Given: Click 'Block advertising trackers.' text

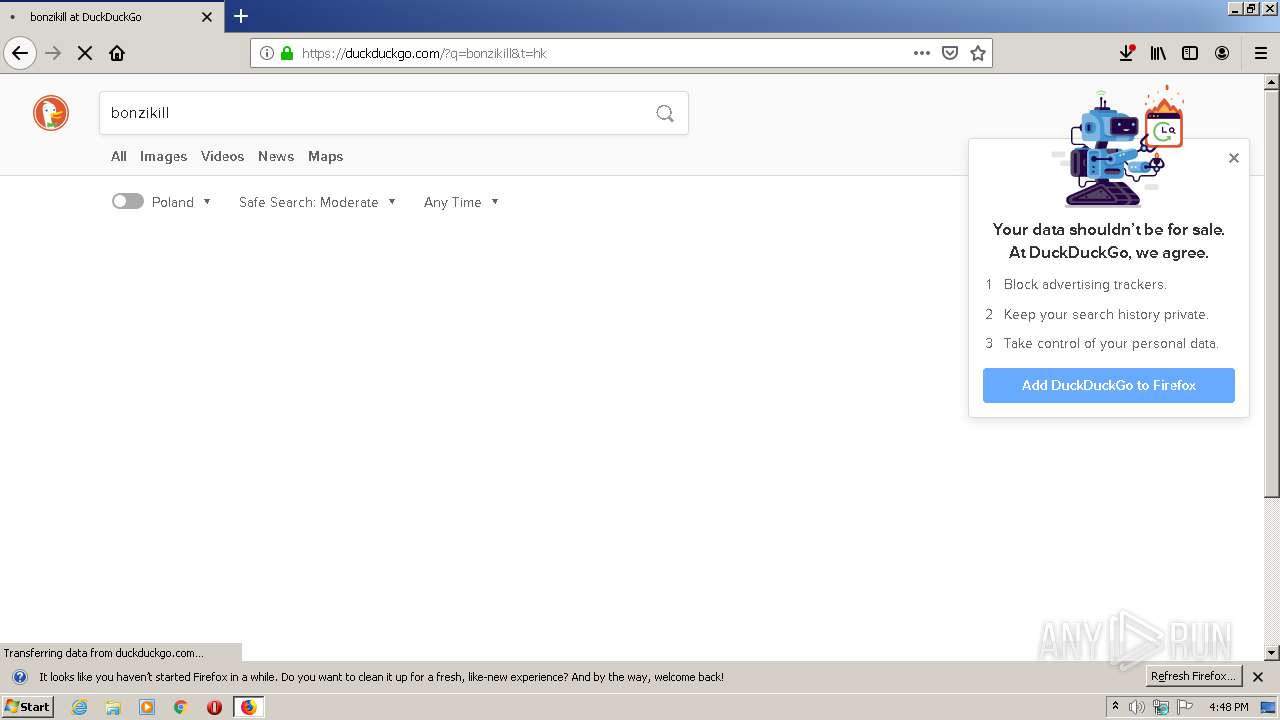Looking at the screenshot, I should (x=1085, y=284).
